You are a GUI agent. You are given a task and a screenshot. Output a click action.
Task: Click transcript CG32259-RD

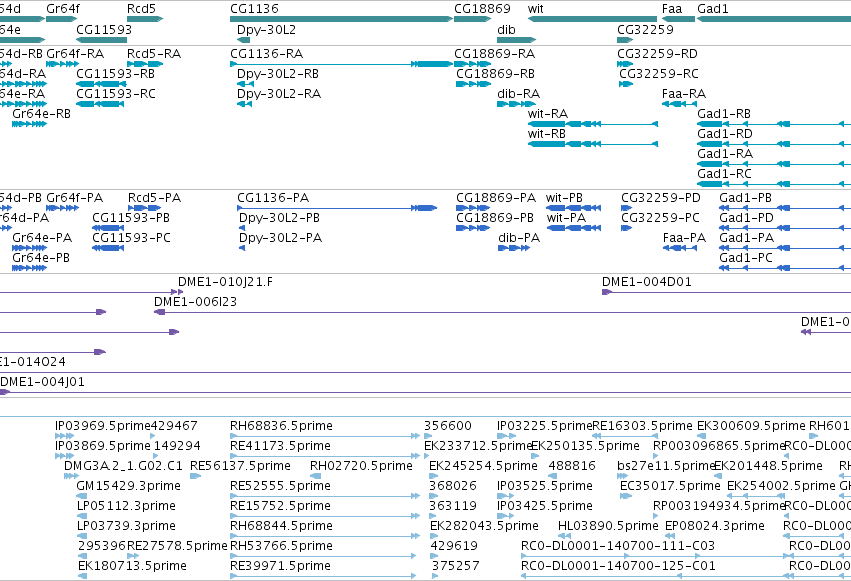click(625, 64)
